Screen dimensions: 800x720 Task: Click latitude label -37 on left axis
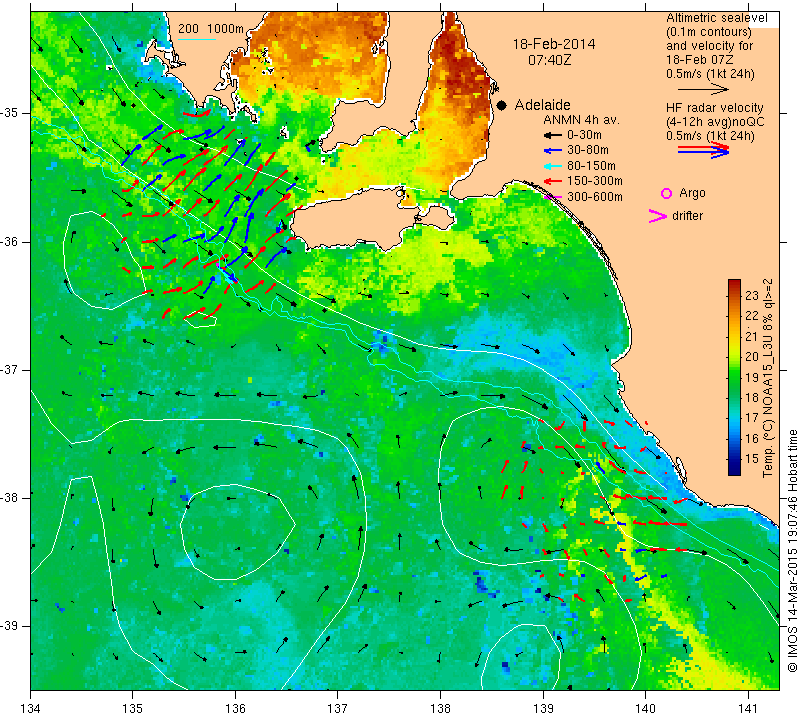click(x=9, y=369)
